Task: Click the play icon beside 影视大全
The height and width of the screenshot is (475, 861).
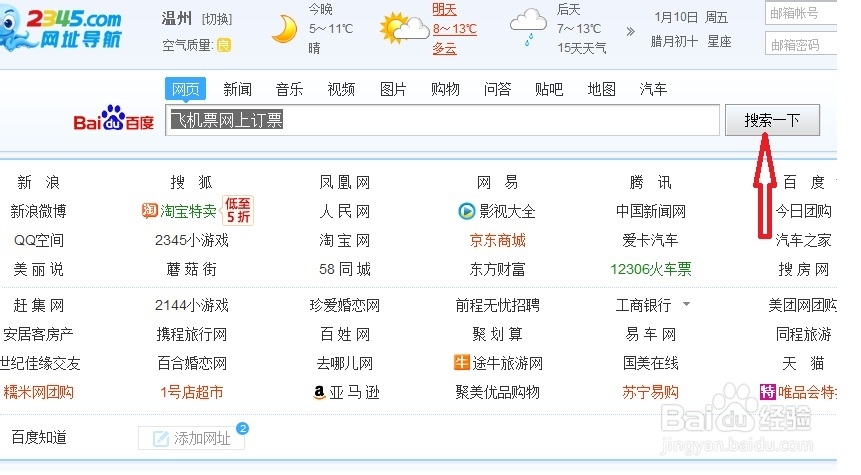Action: pyautogui.click(x=466, y=211)
